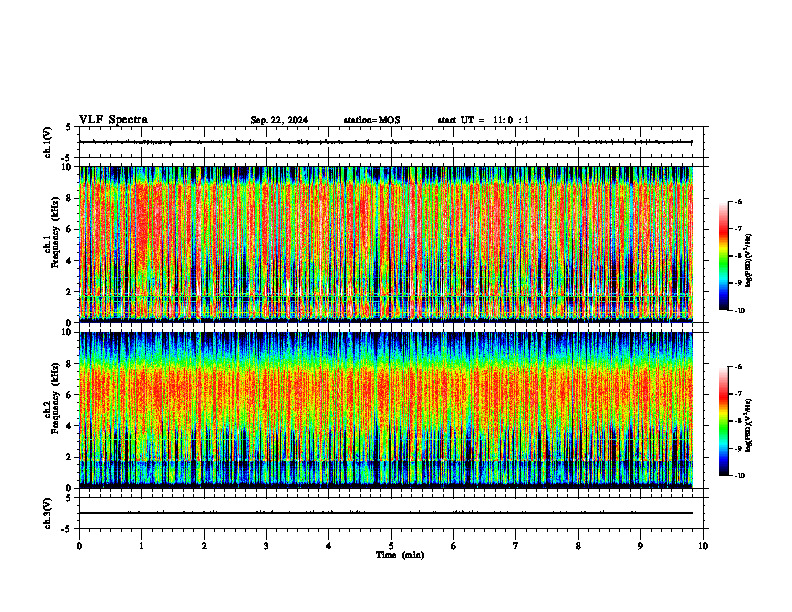792x612 pixels.
Task: Click the ch.1(V) waveform trace at top
Action: click(x=386, y=142)
